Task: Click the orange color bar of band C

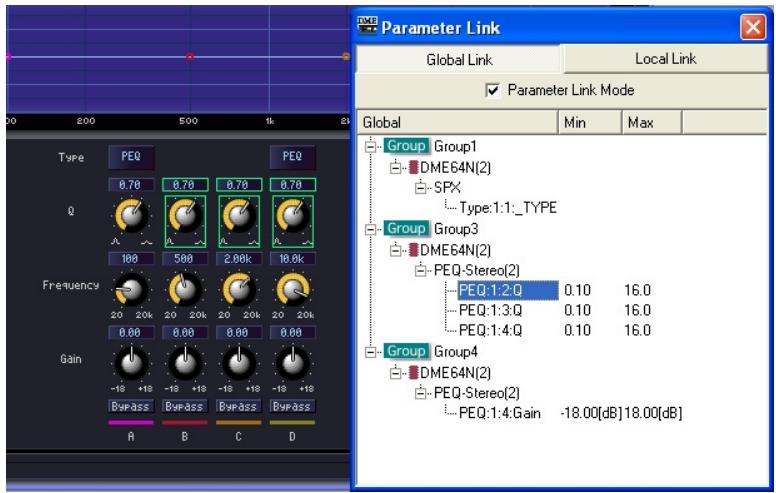Action: tap(239, 423)
